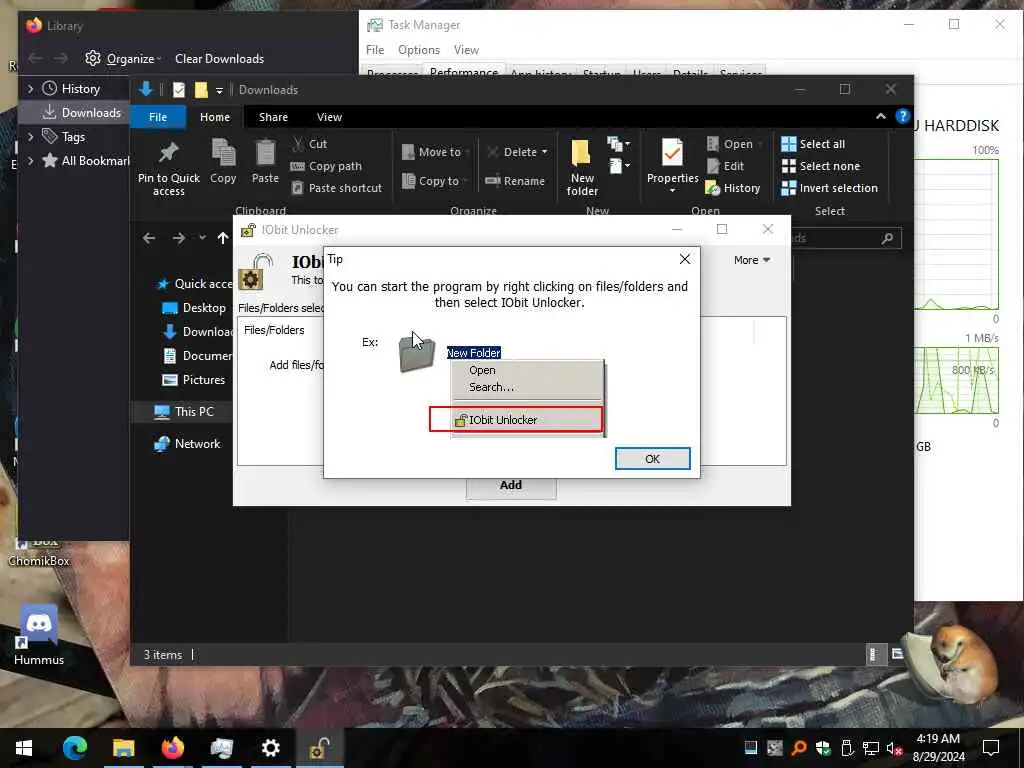This screenshot has width=1024, height=768.
Task: Open the File menu in Task Manager
Action: tap(375, 50)
